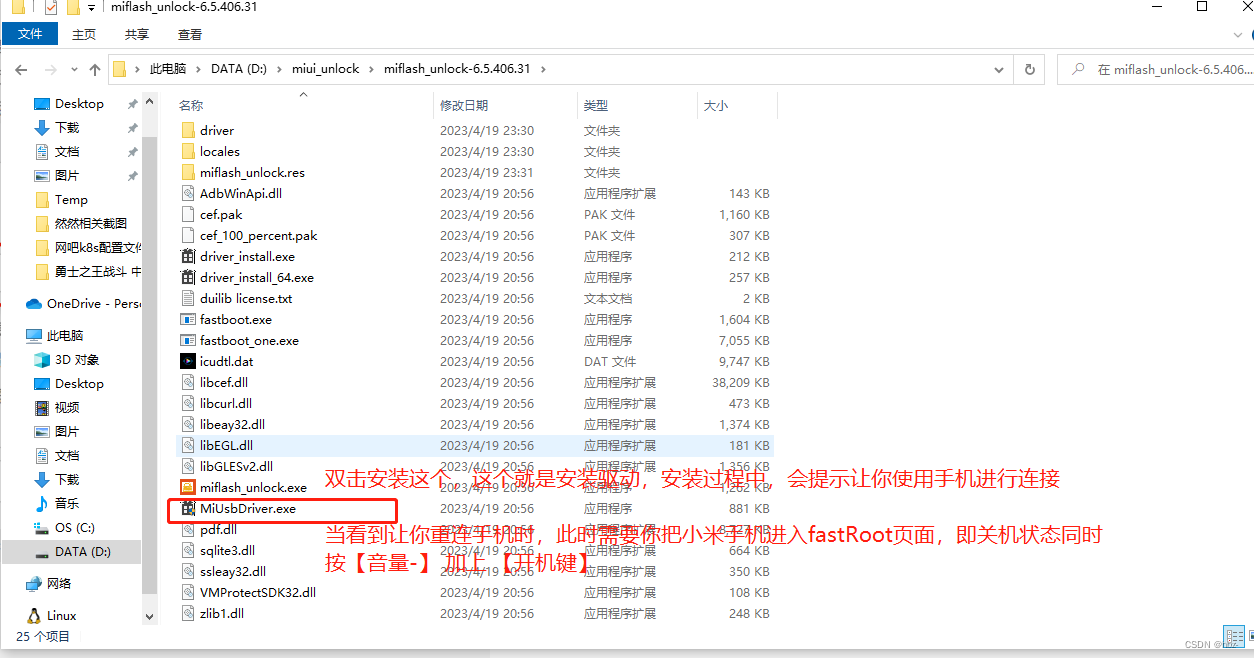Select ssleay32.dll file
The width and height of the screenshot is (1254, 658).
233,571
